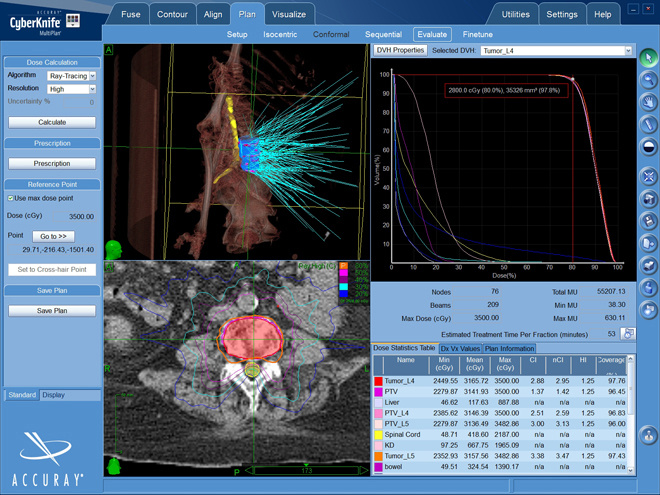Click the floppy disk save icon

[649, 221]
